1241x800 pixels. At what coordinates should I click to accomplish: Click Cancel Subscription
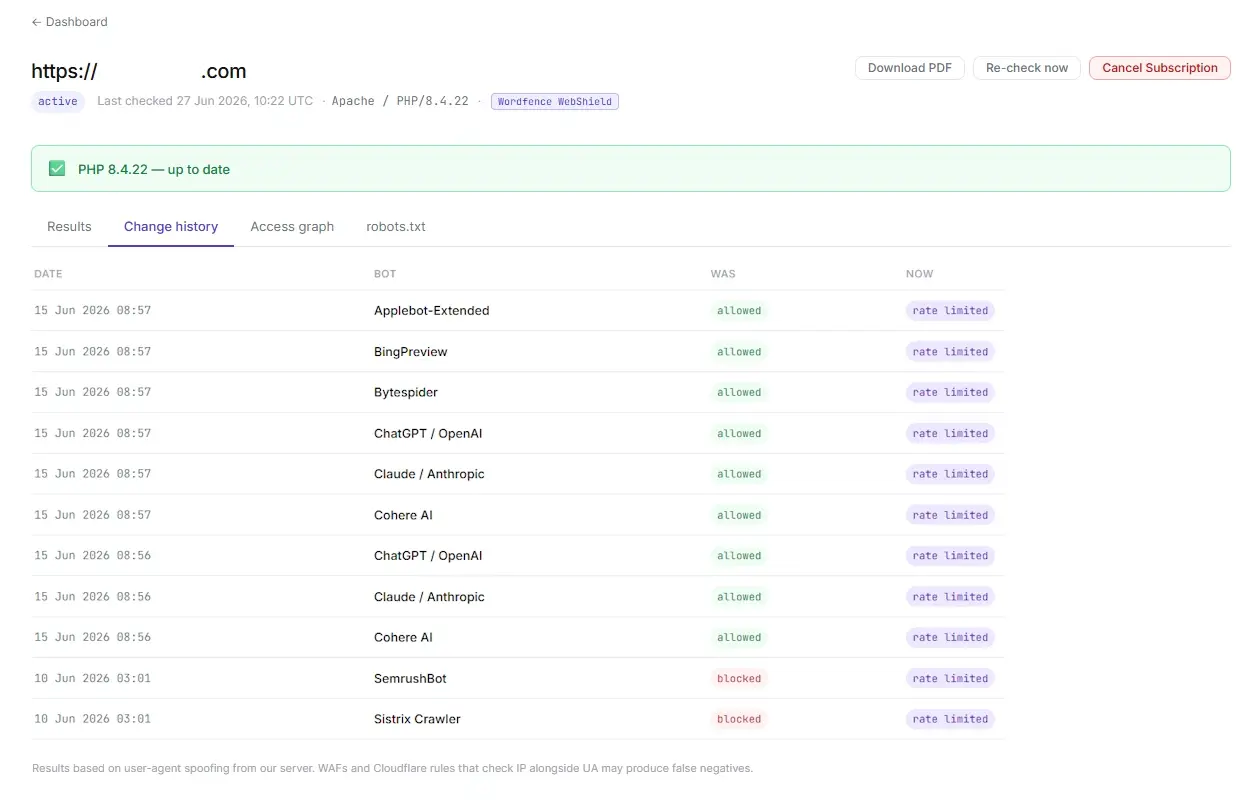point(1160,68)
